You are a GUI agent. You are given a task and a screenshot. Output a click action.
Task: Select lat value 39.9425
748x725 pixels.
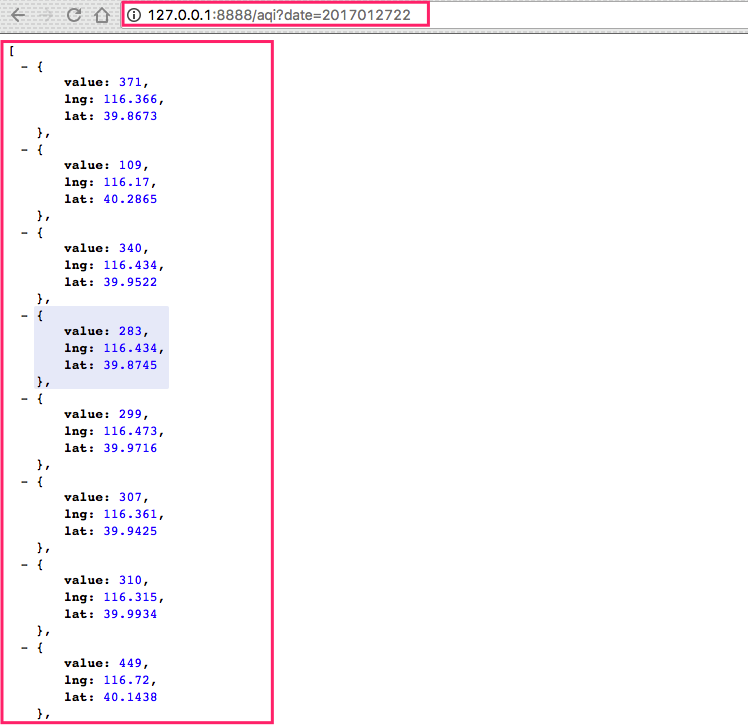(x=130, y=531)
